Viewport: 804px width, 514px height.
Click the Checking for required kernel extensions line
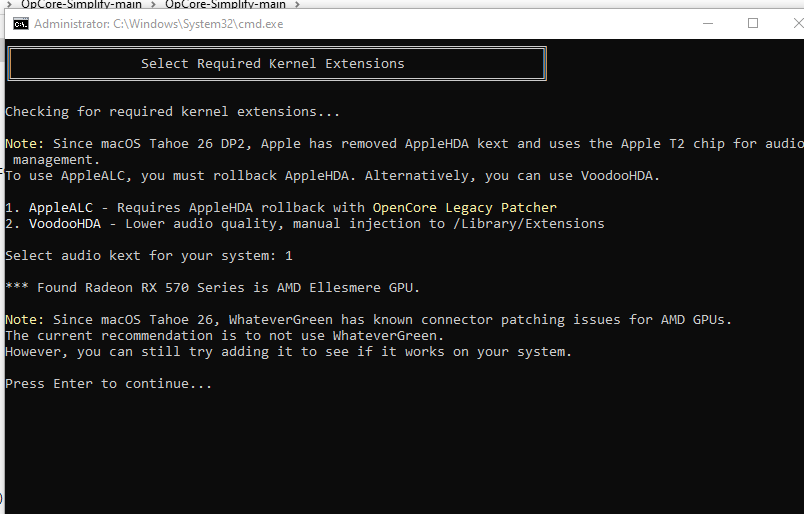[173, 112]
